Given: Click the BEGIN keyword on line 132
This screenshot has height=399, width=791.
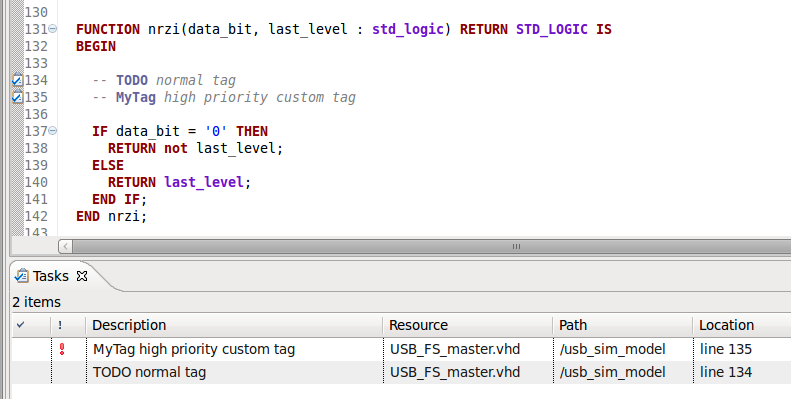Looking at the screenshot, I should pos(96,46).
